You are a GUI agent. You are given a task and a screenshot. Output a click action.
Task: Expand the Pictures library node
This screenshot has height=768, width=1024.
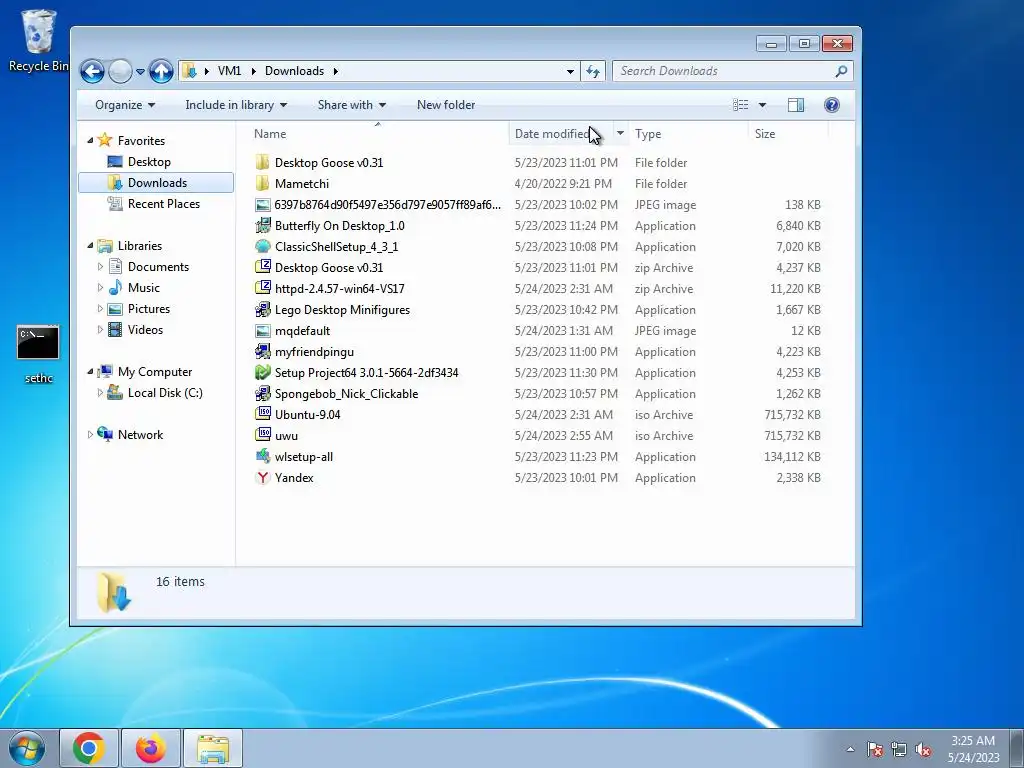point(100,309)
